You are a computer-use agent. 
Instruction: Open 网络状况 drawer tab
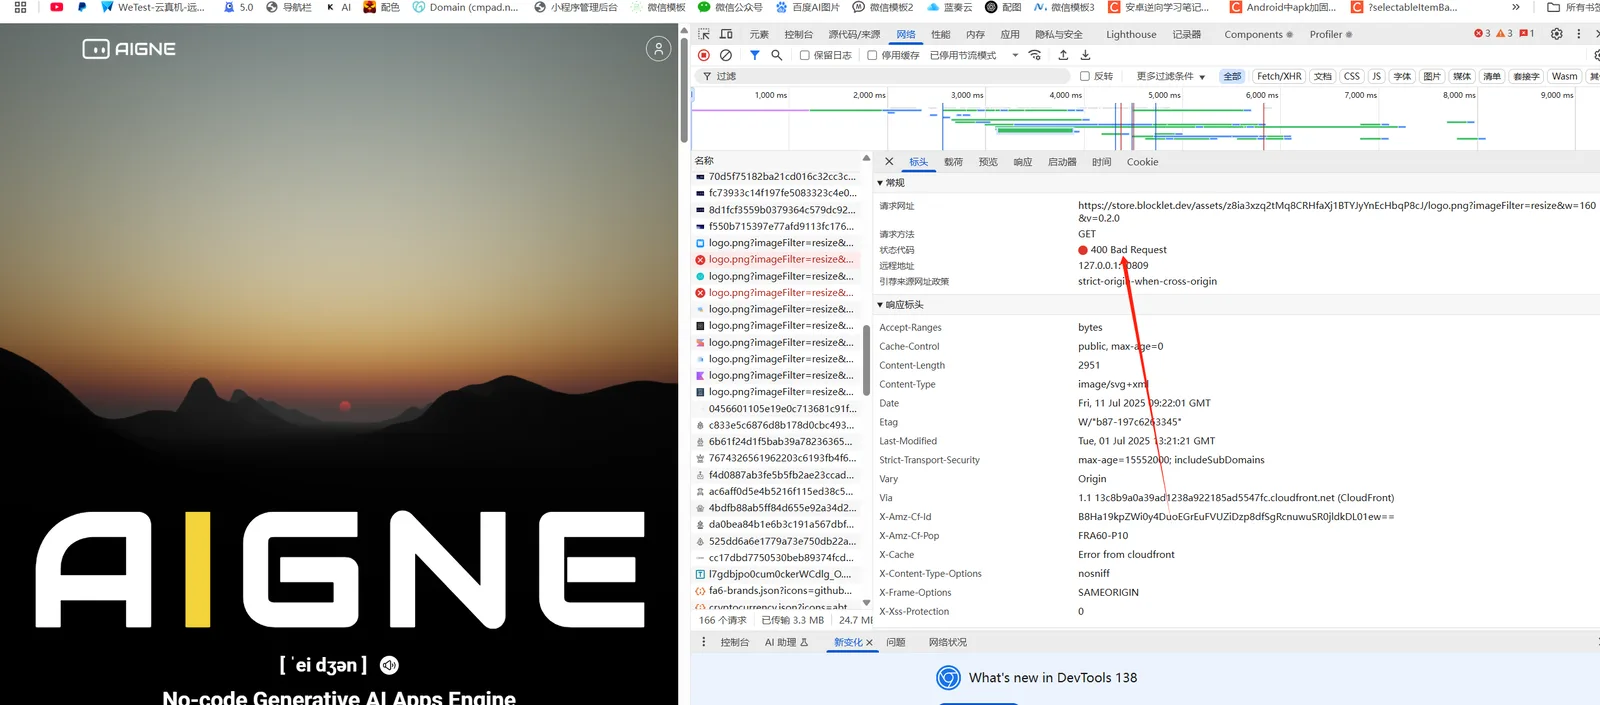pyautogui.click(x=947, y=642)
